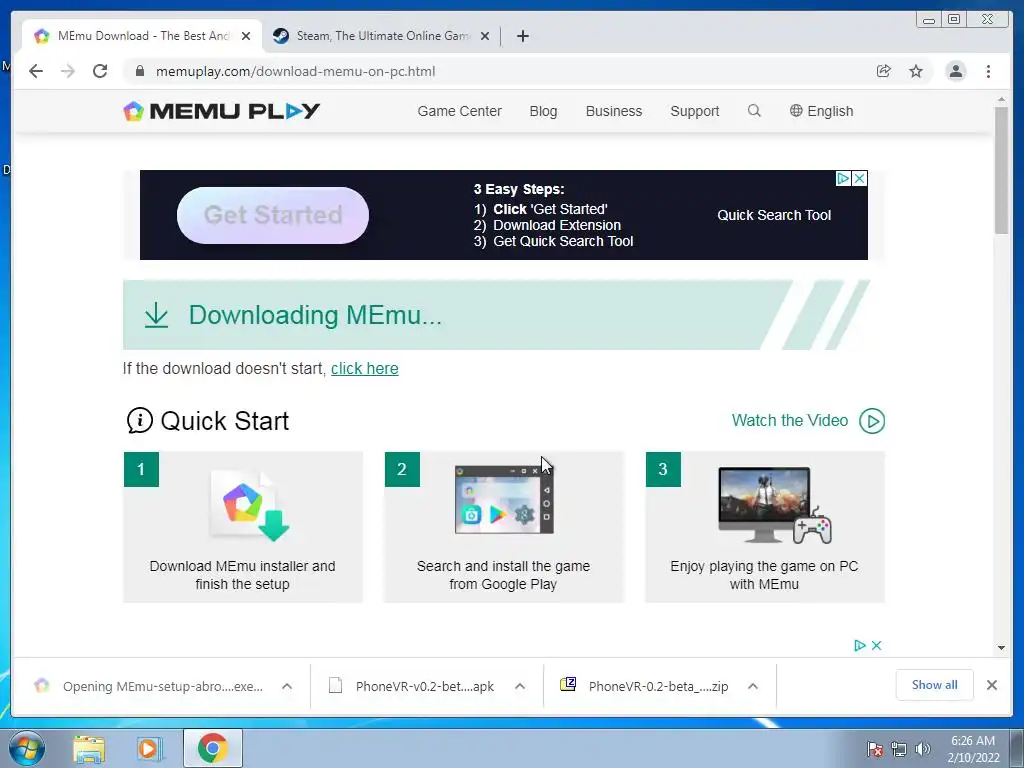The image size is (1024, 768).
Task: Open the PhoneVR apk download item
Action: (x=413, y=686)
